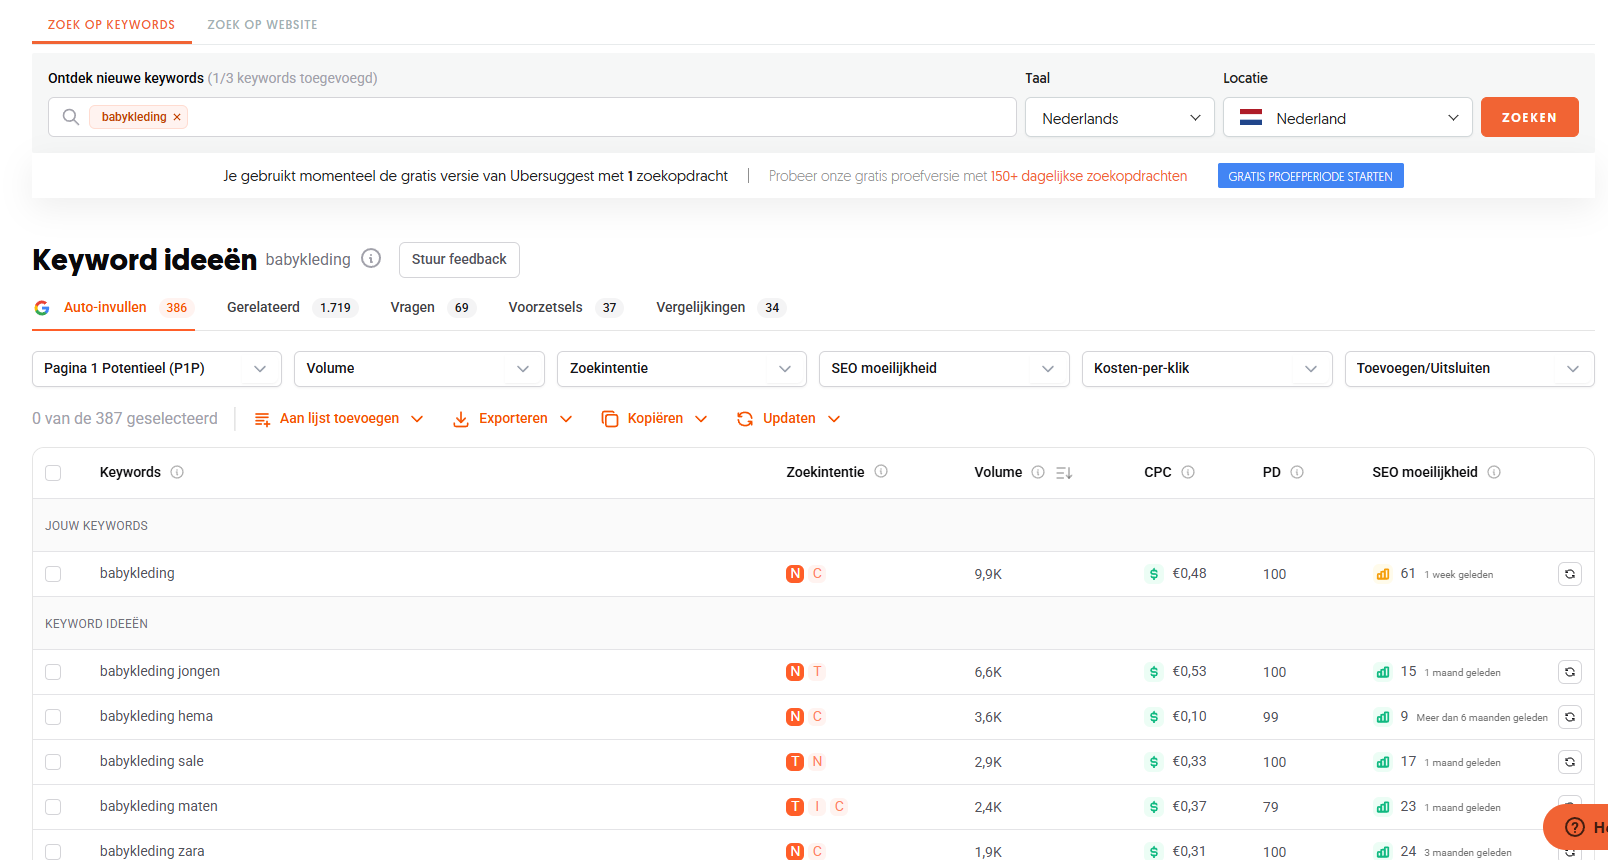1608x860 pixels.
Task: Open the Taal Nederlands dropdown
Action: [x=1120, y=117]
